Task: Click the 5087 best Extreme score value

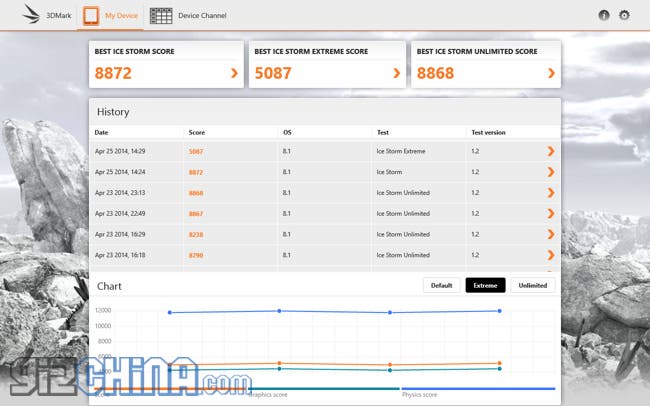Action: tap(273, 73)
